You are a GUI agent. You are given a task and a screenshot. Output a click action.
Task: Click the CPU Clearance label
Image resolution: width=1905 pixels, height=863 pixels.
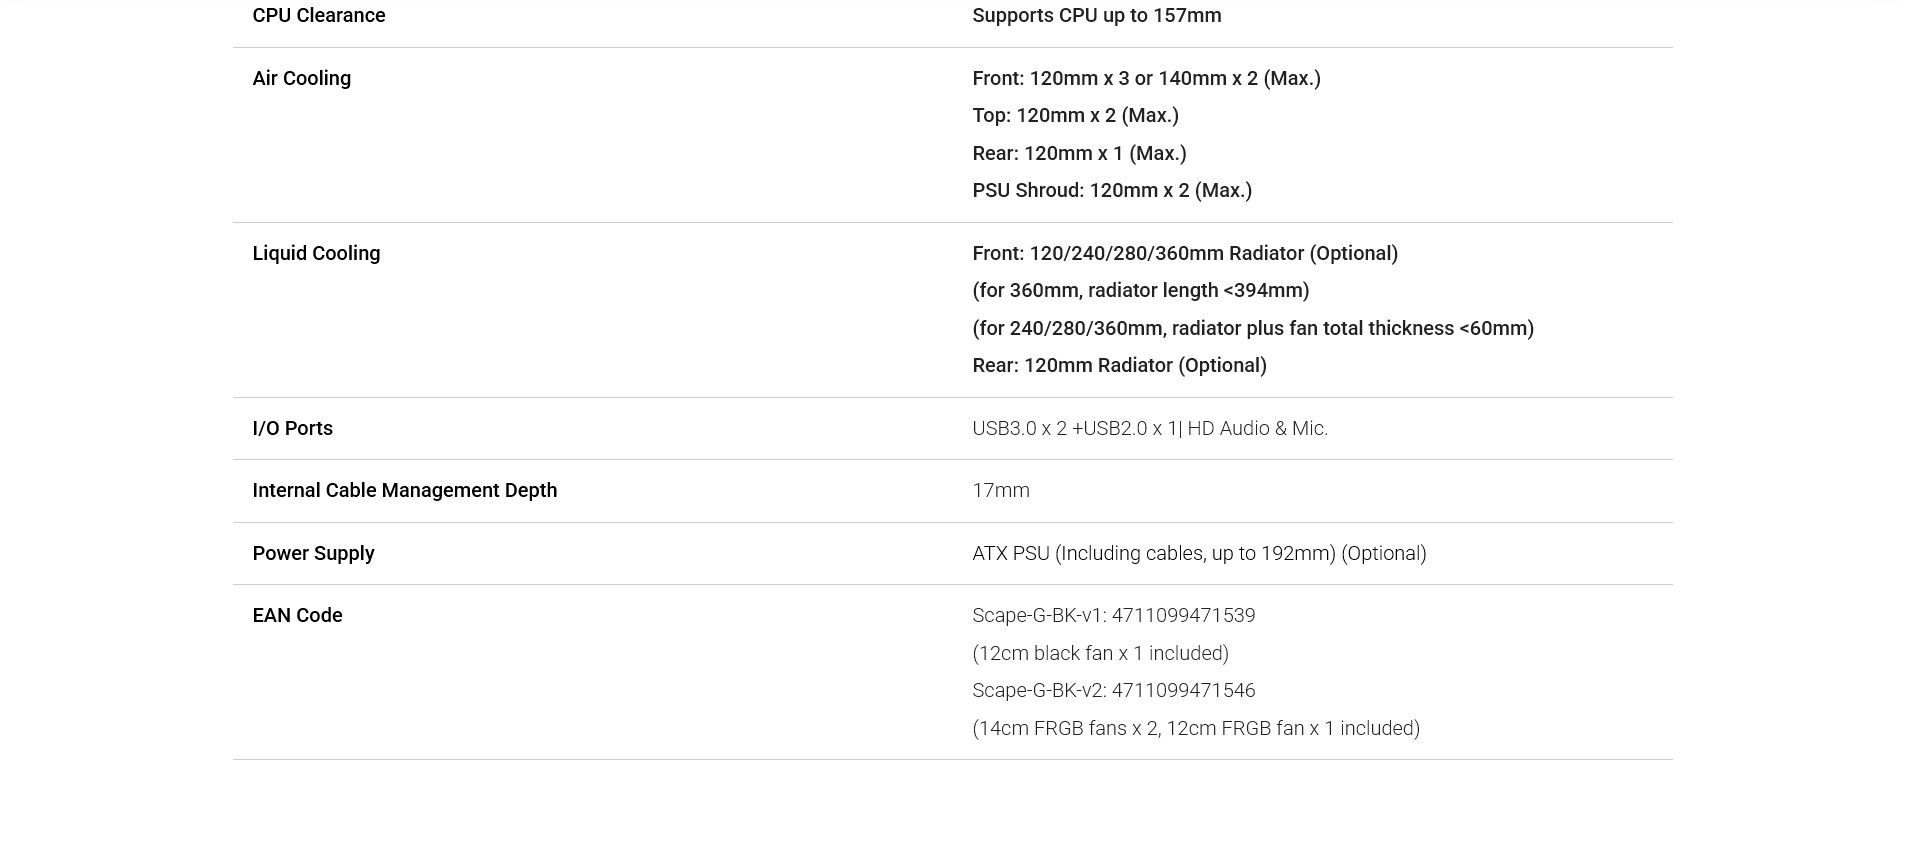click(x=318, y=15)
